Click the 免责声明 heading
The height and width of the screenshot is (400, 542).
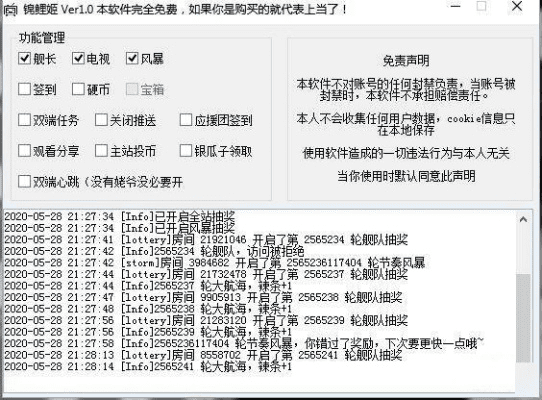(406, 61)
